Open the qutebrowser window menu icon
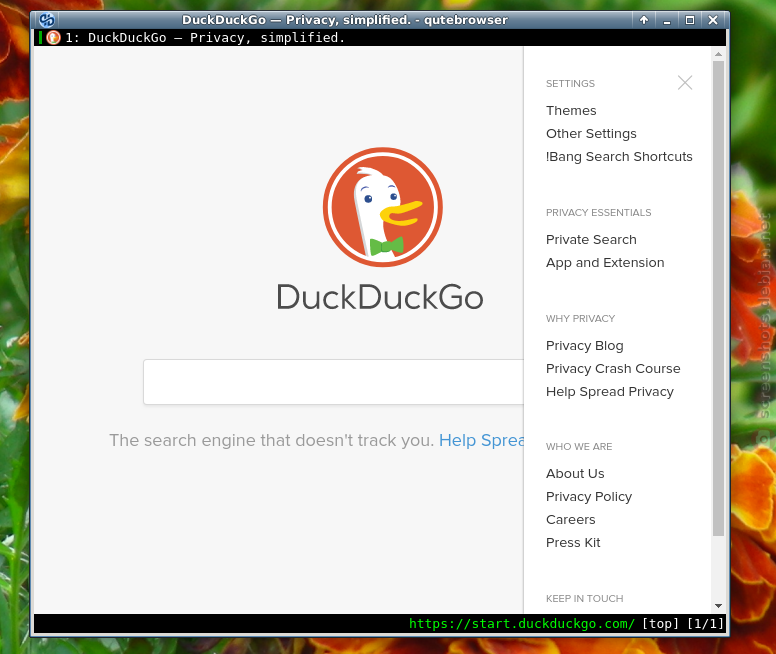Image resolution: width=776 pixels, height=654 pixels. click(x=47, y=20)
